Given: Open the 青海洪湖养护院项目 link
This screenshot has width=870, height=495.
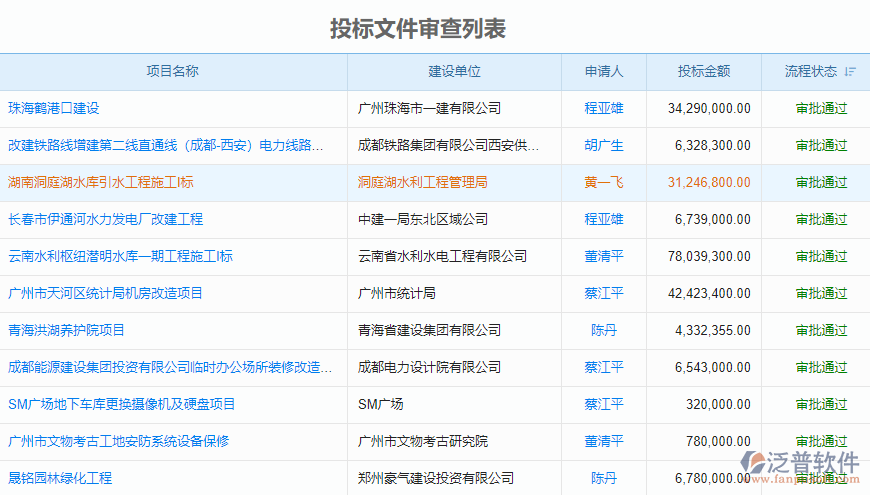Looking at the screenshot, I should click(x=66, y=330).
